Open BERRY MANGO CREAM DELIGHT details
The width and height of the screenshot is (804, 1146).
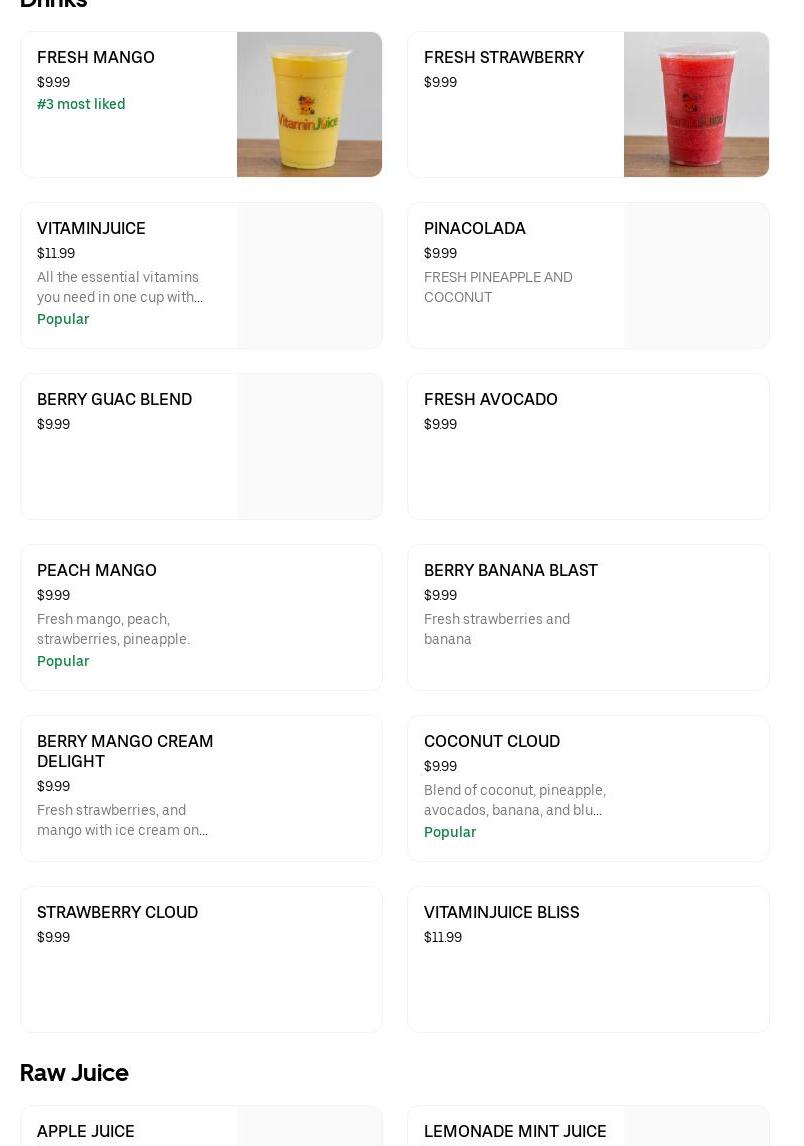coord(125,751)
